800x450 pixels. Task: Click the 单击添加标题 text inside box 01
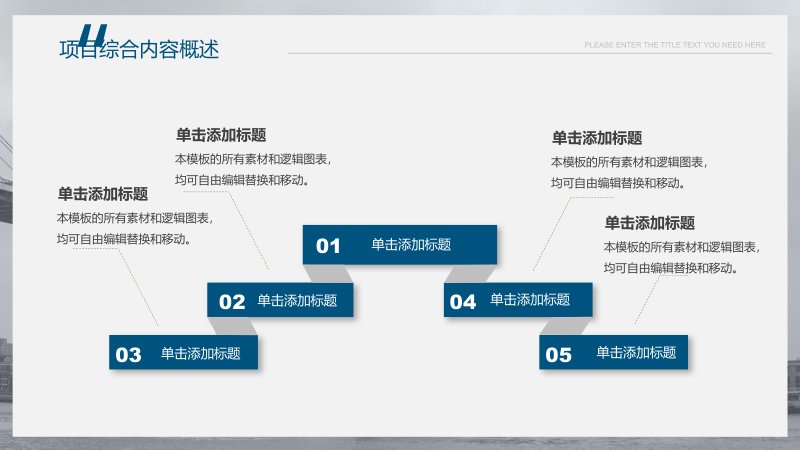tap(411, 244)
